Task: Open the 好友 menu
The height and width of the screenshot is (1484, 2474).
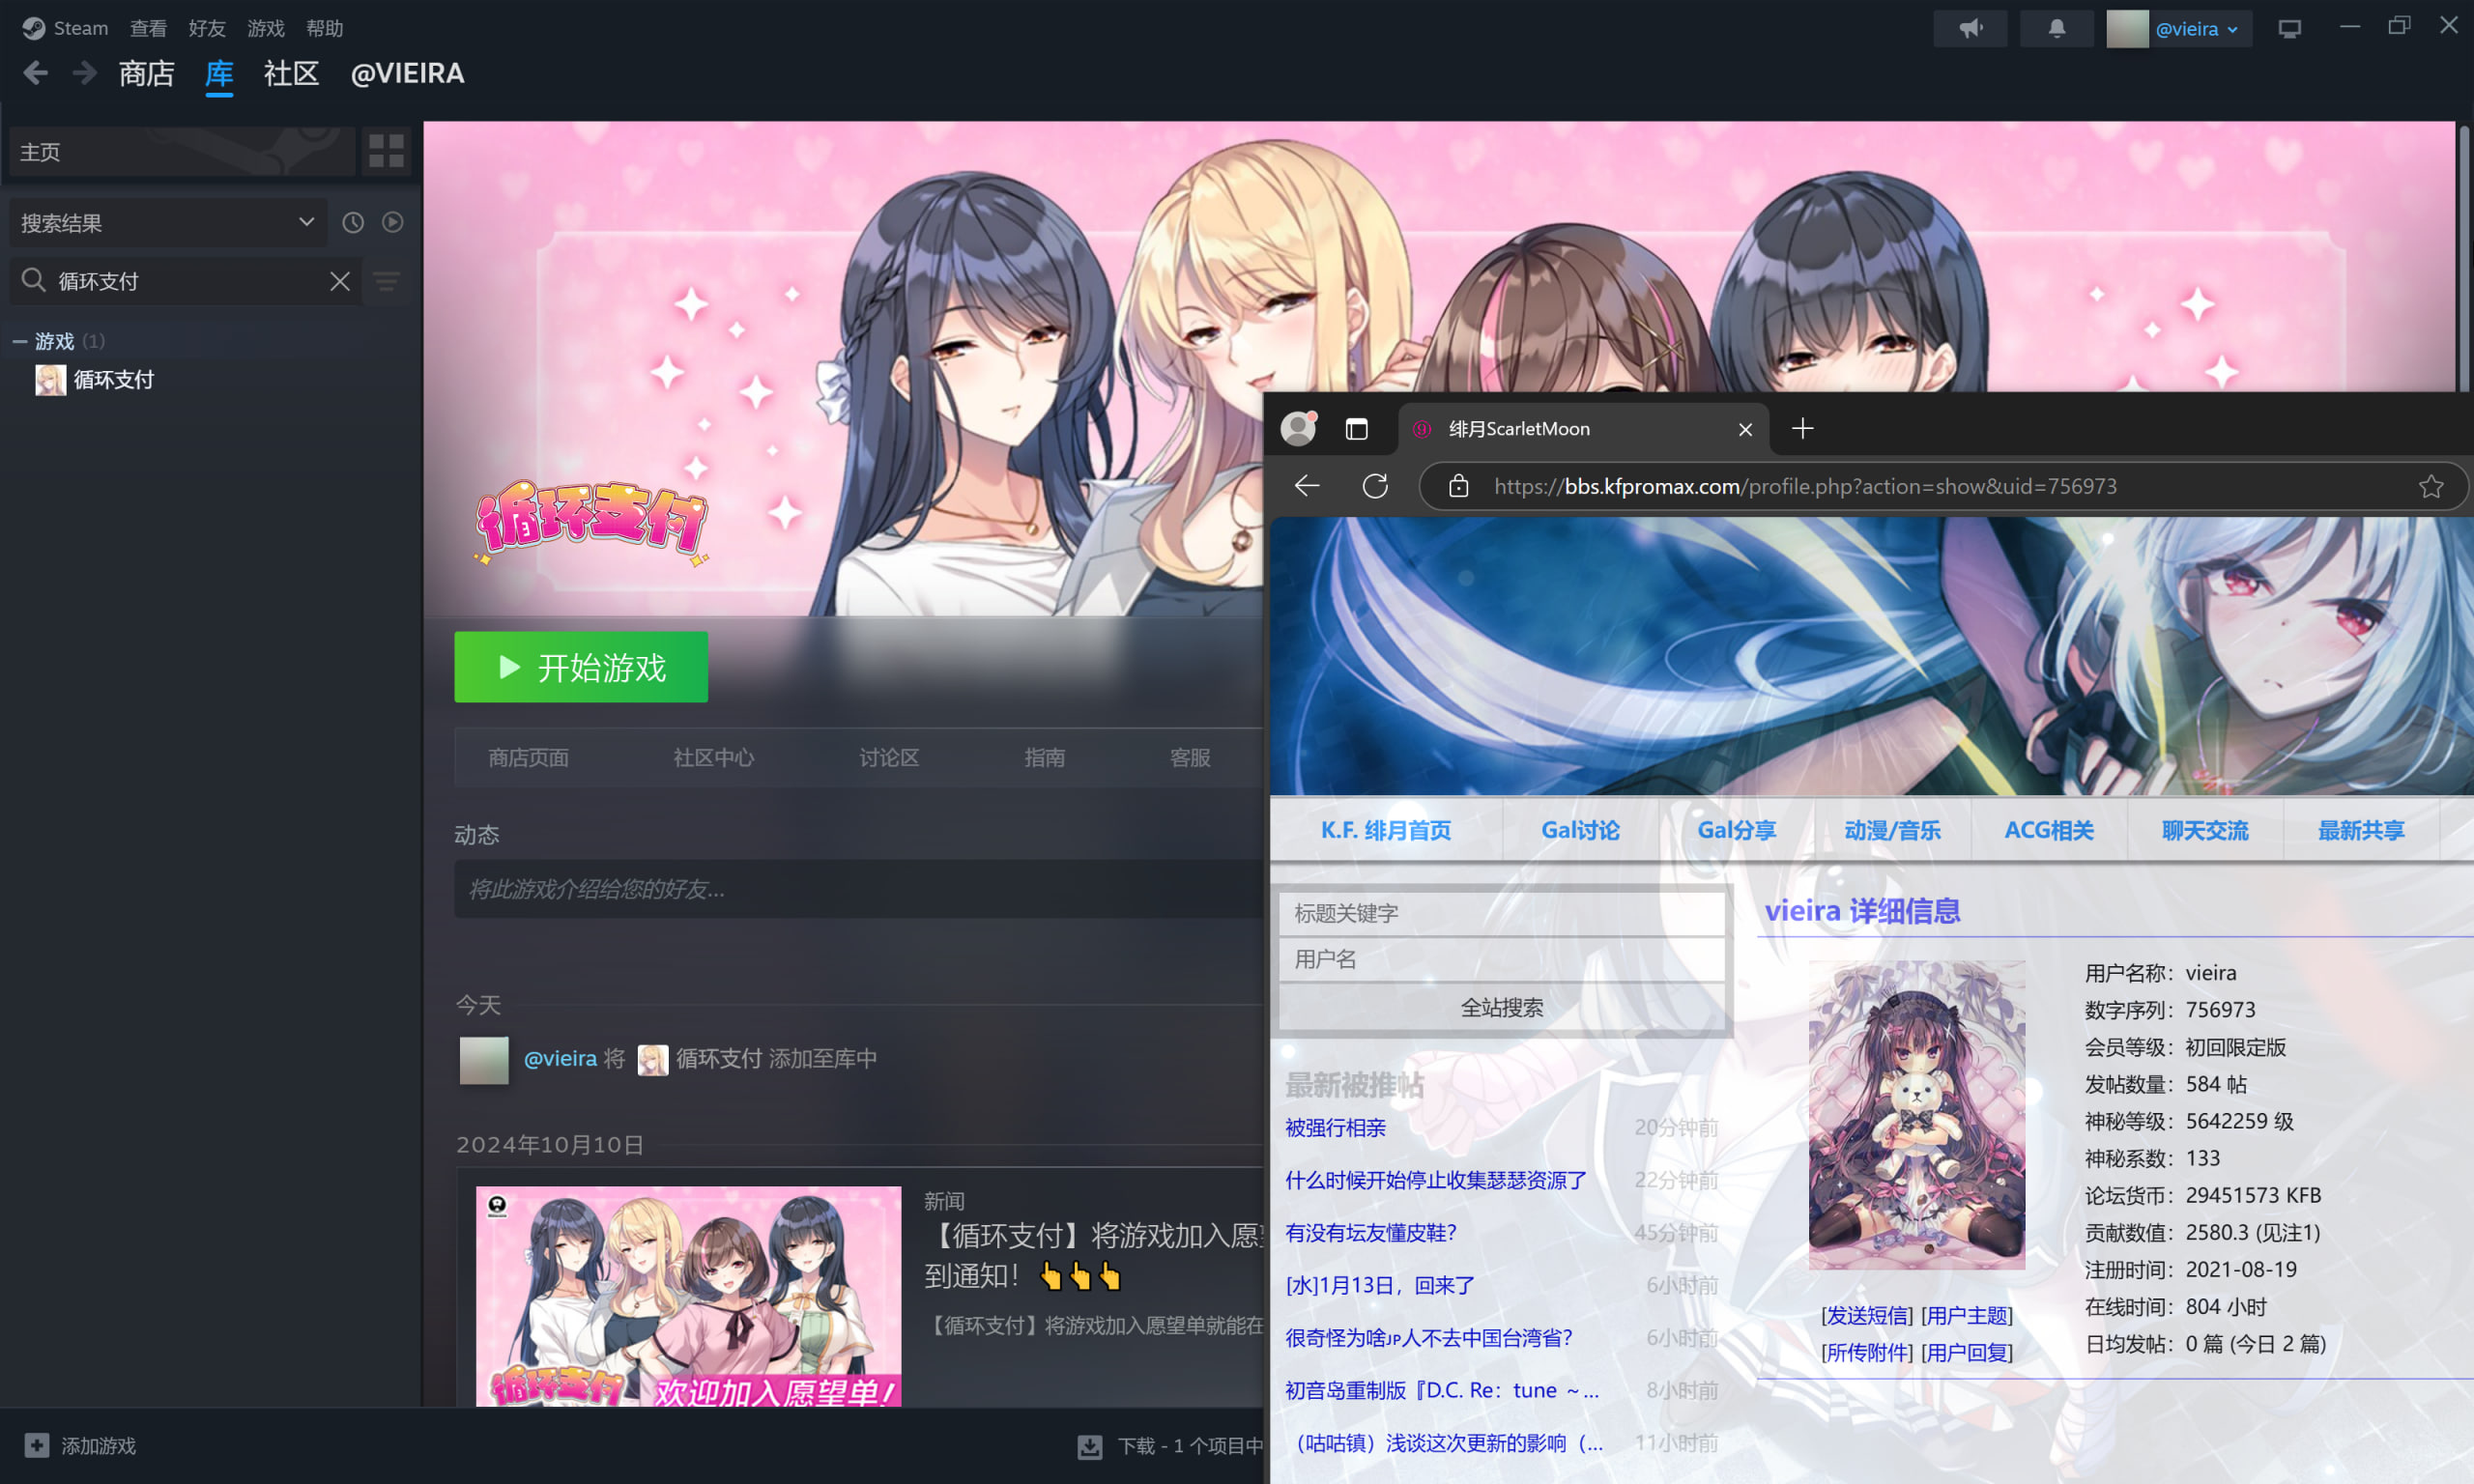Action: coord(206,28)
